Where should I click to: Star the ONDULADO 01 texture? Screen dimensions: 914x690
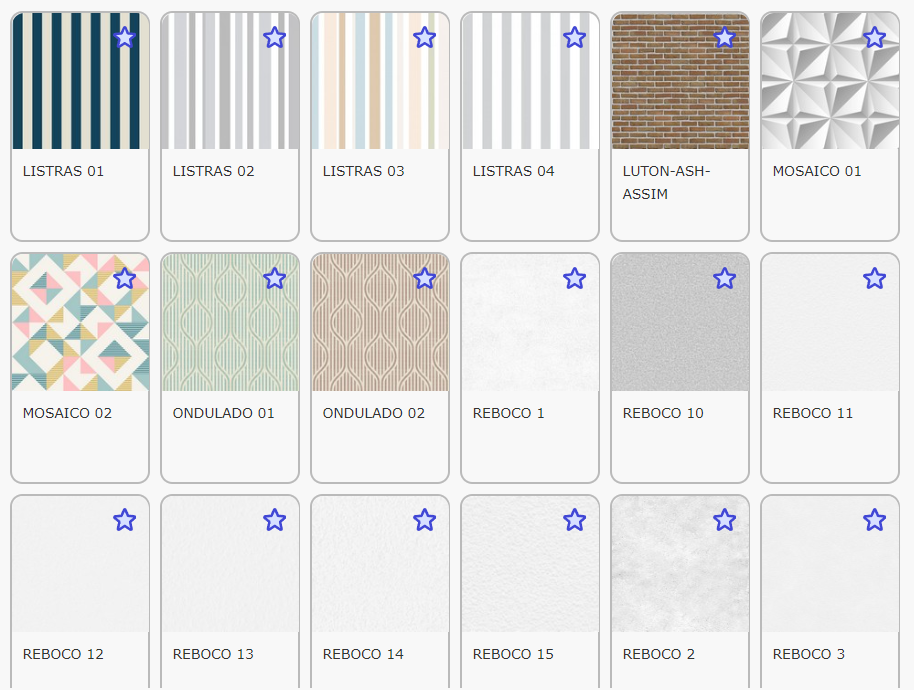click(274, 279)
